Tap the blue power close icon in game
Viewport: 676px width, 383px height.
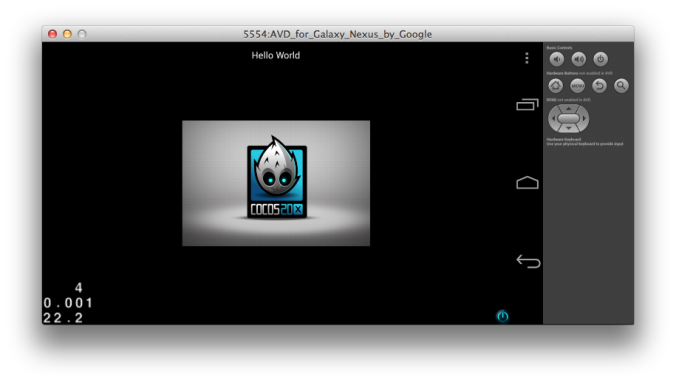coord(503,316)
